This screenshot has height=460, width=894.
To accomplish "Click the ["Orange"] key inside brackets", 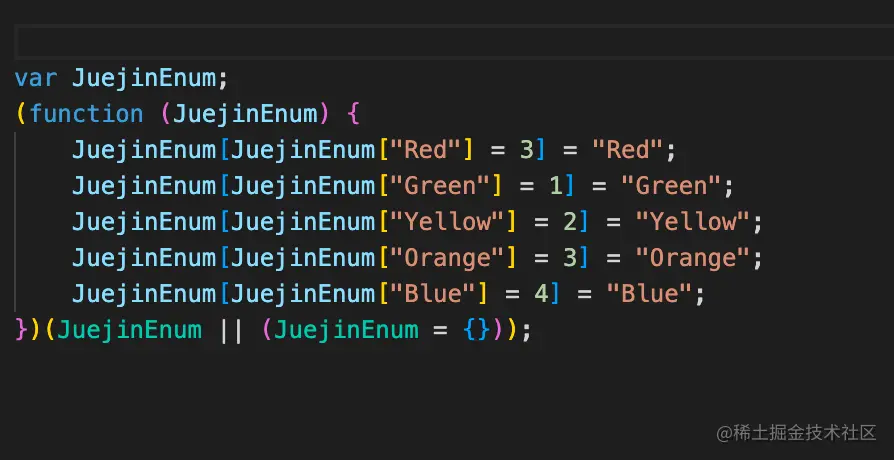I will pyautogui.click(x=447, y=258).
